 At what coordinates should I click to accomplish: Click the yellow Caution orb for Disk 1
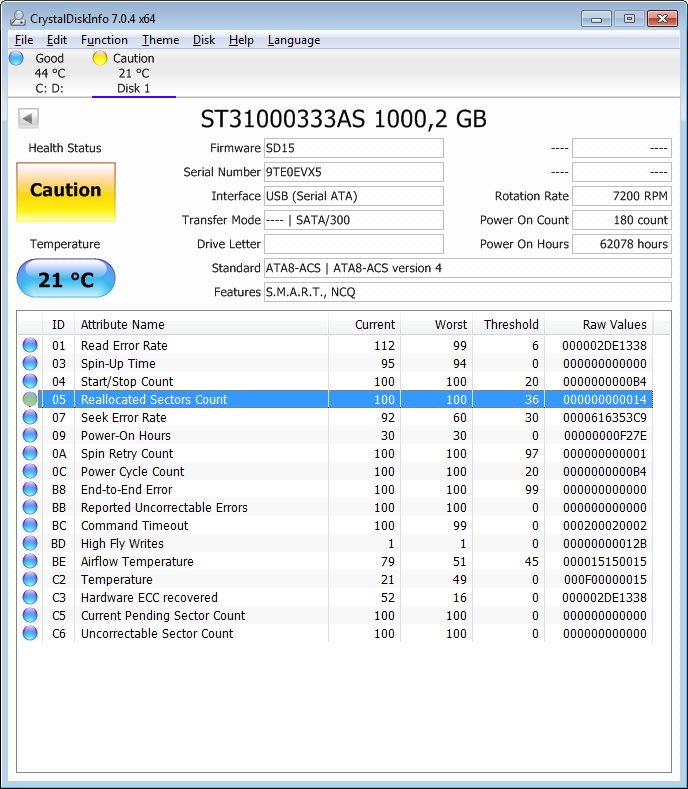100,58
